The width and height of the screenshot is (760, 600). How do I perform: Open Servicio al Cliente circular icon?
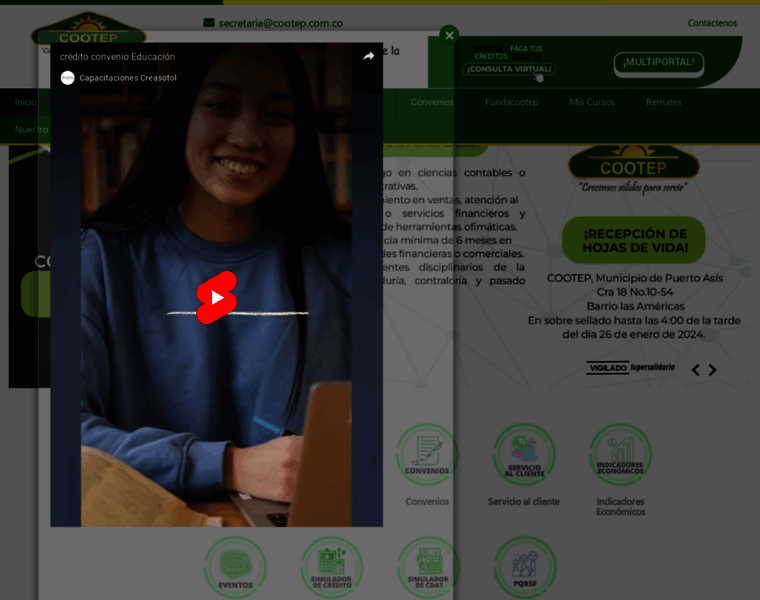(x=524, y=455)
